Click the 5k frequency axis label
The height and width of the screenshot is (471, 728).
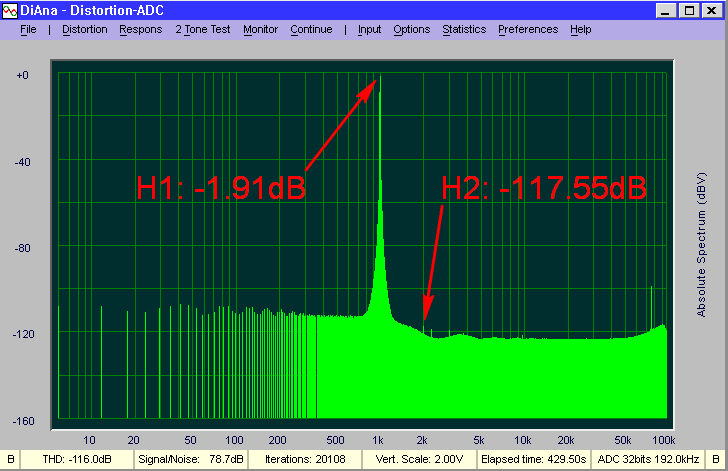[x=479, y=440]
